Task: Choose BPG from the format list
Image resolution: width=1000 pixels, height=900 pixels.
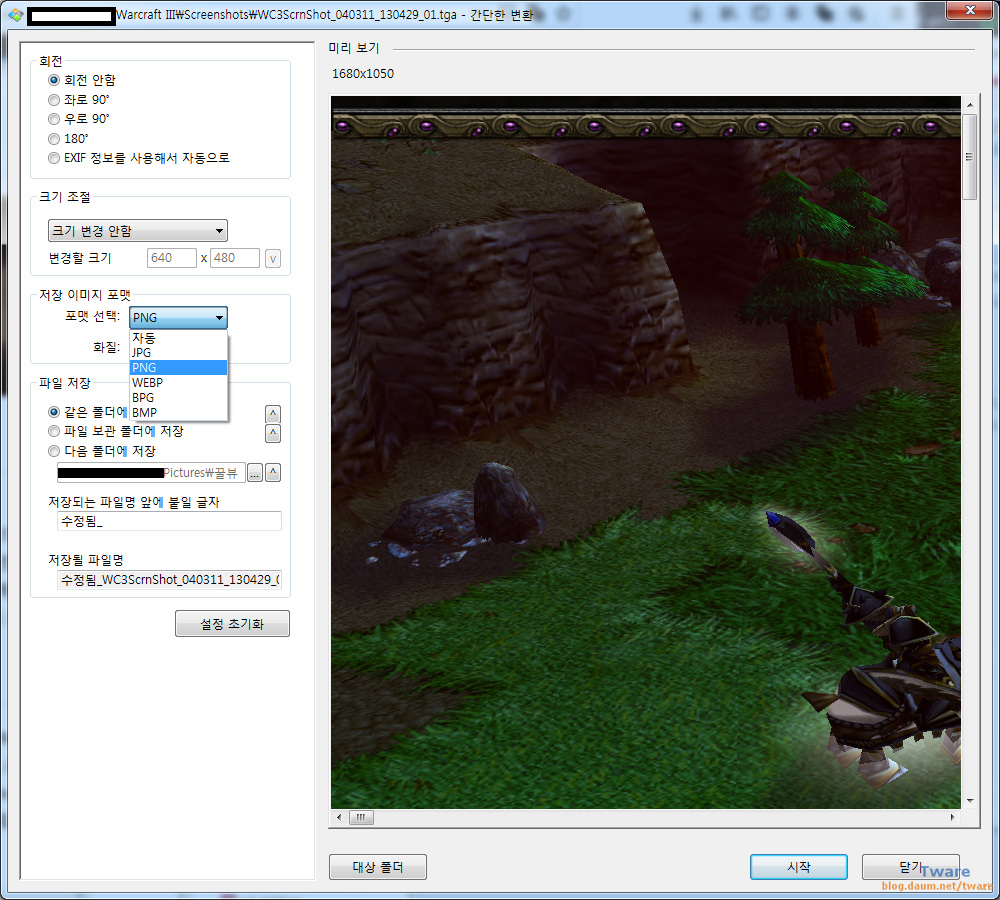Action: (x=179, y=397)
